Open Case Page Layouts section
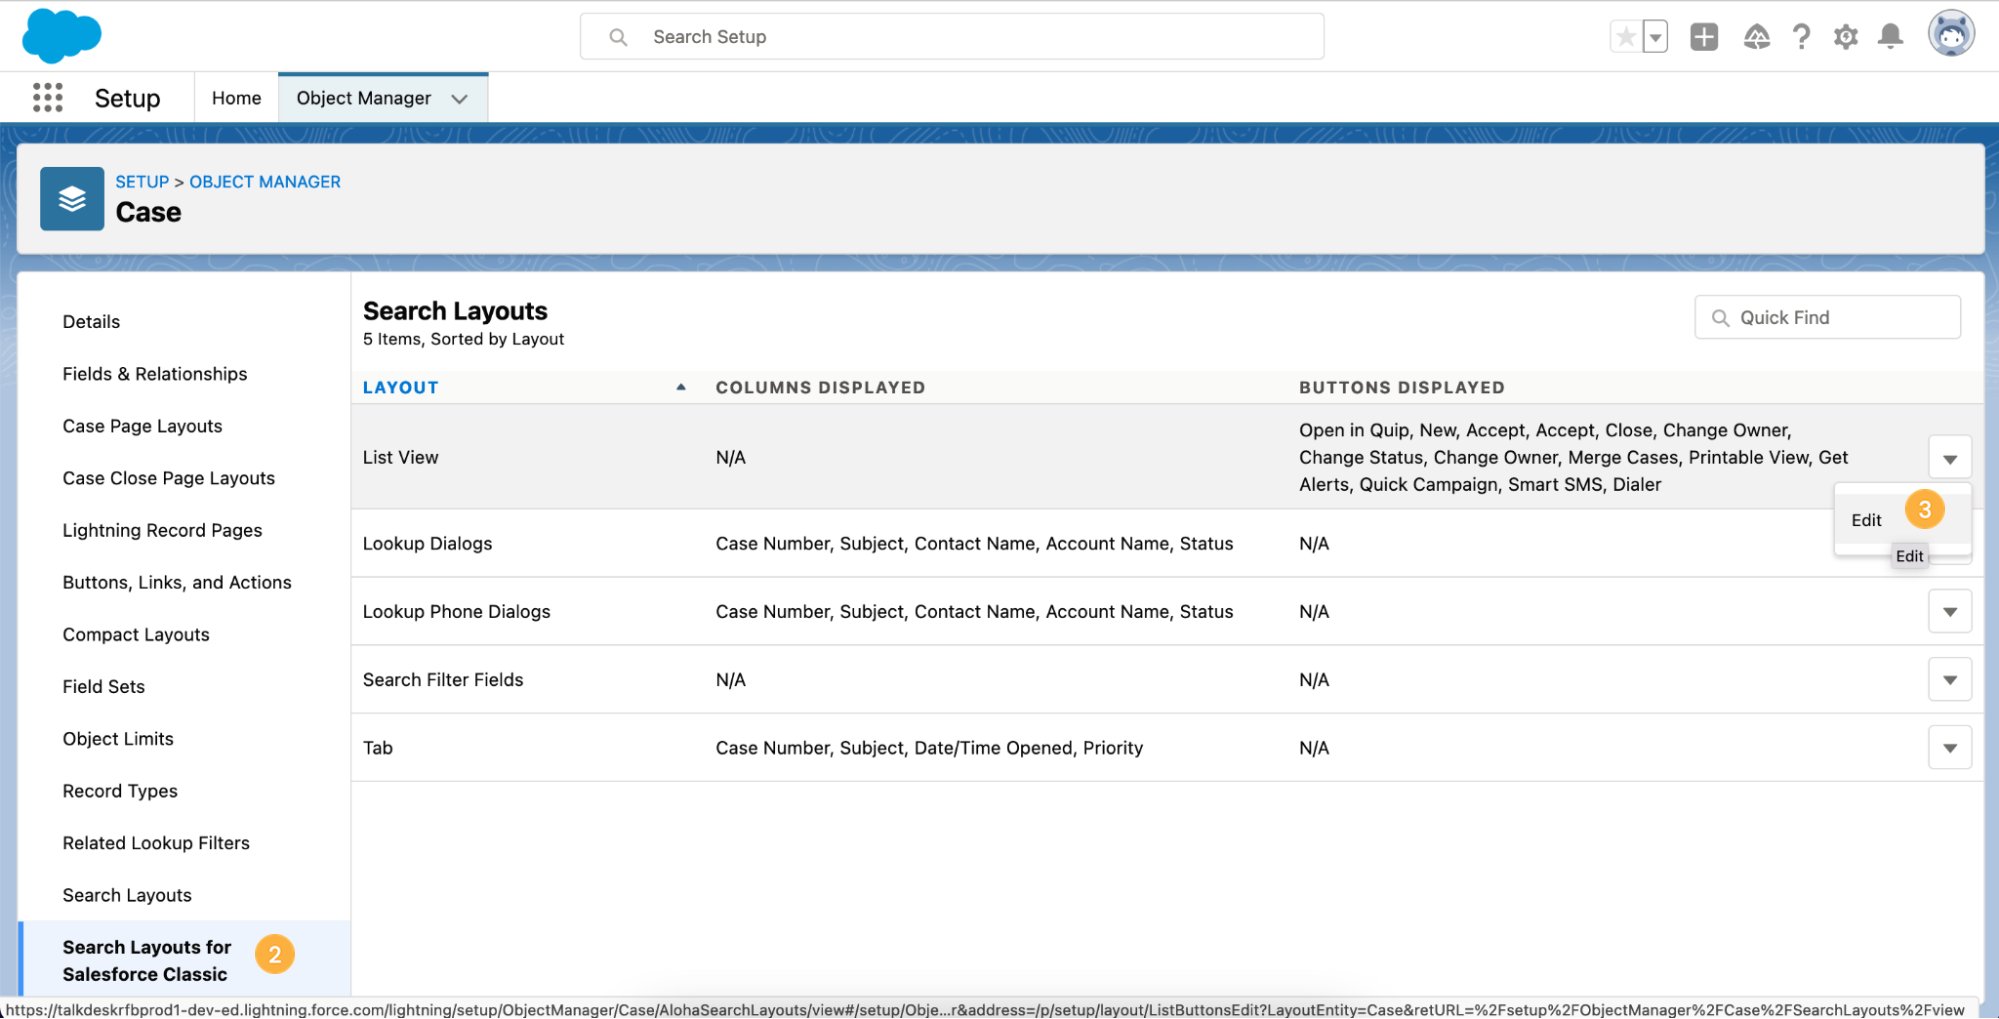This screenshot has height=1019, width=1999. click(142, 426)
